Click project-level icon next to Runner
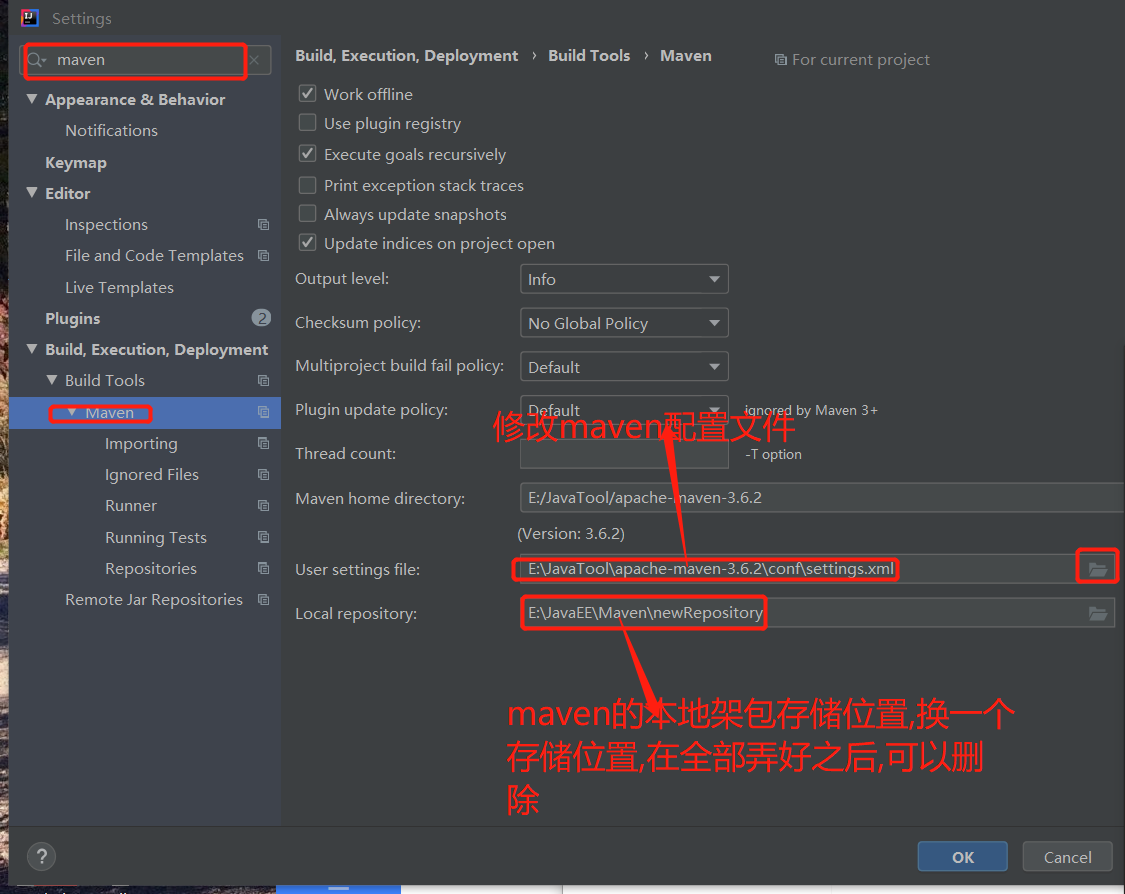1125x894 pixels. point(263,506)
